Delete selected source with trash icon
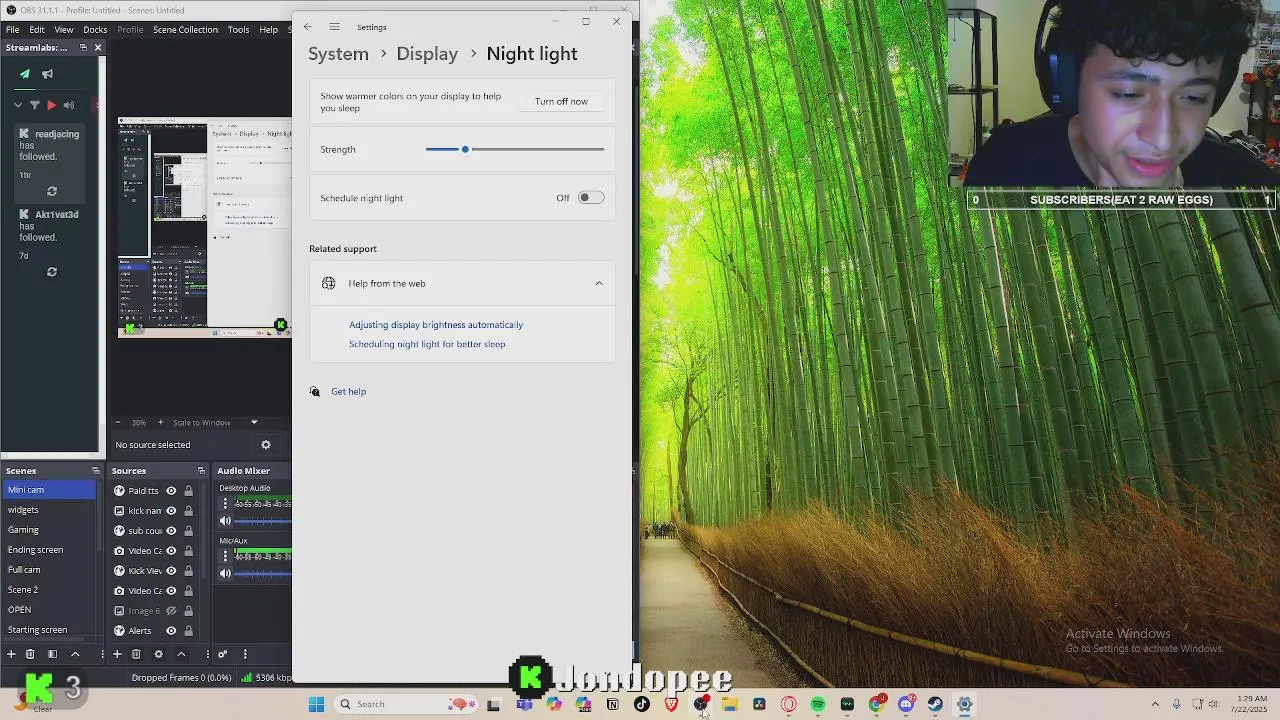This screenshot has width=1280, height=720. (x=136, y=654)
